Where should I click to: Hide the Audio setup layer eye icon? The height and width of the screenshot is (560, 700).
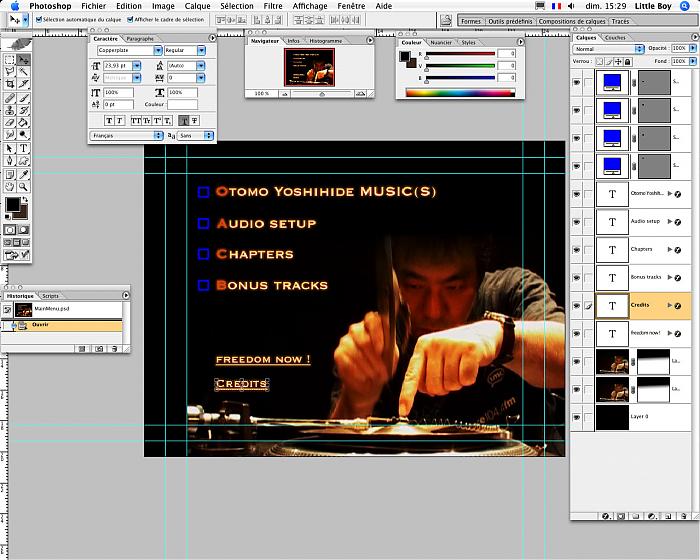pyautogui.click(x=576, y=222)
